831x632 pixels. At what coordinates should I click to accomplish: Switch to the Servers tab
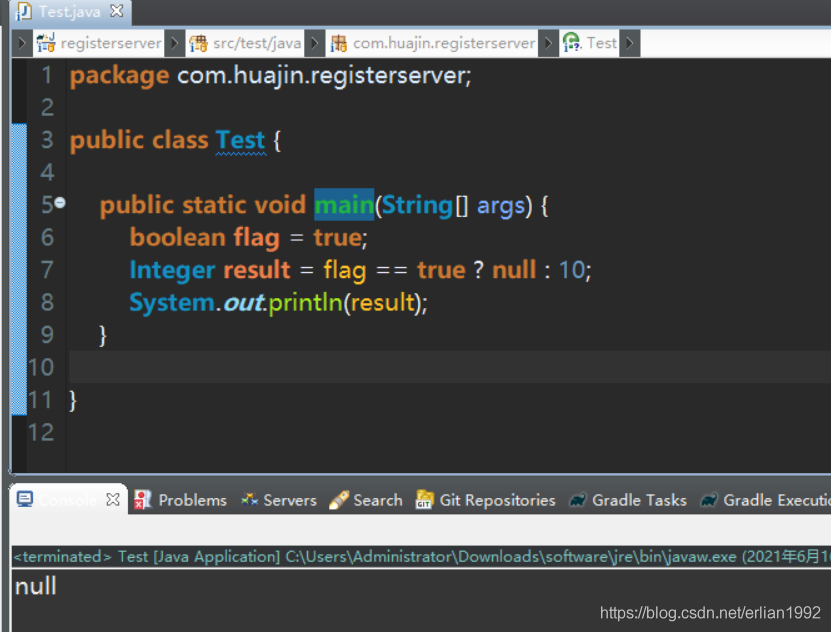point(290,500)
